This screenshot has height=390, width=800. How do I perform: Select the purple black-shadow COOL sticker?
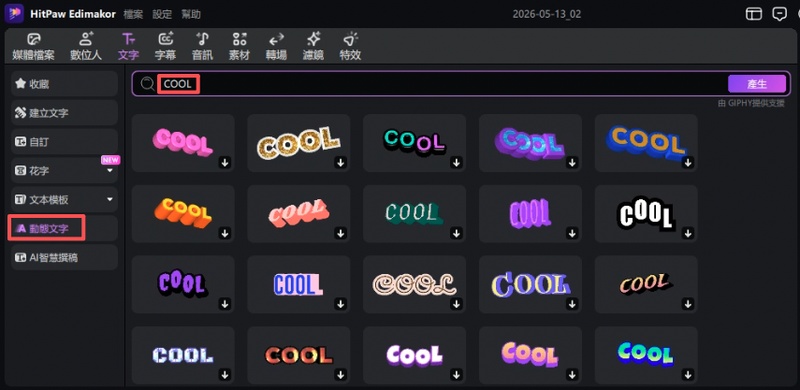click(183, 284)
